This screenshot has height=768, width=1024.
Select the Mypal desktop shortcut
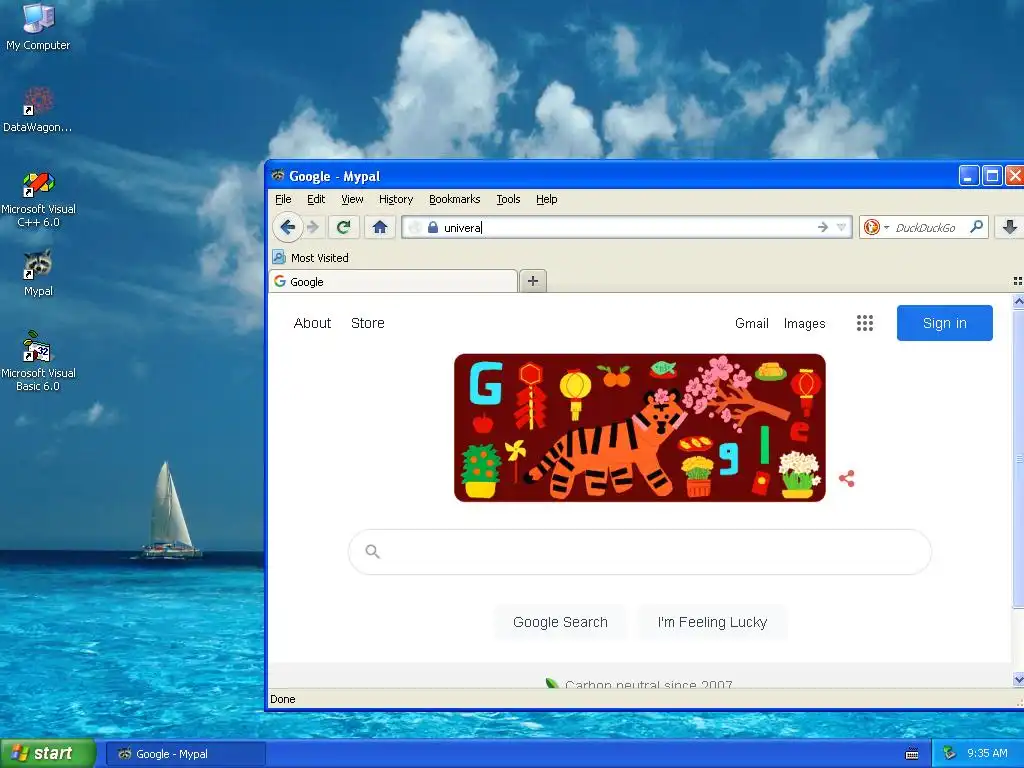click(38, 274)
